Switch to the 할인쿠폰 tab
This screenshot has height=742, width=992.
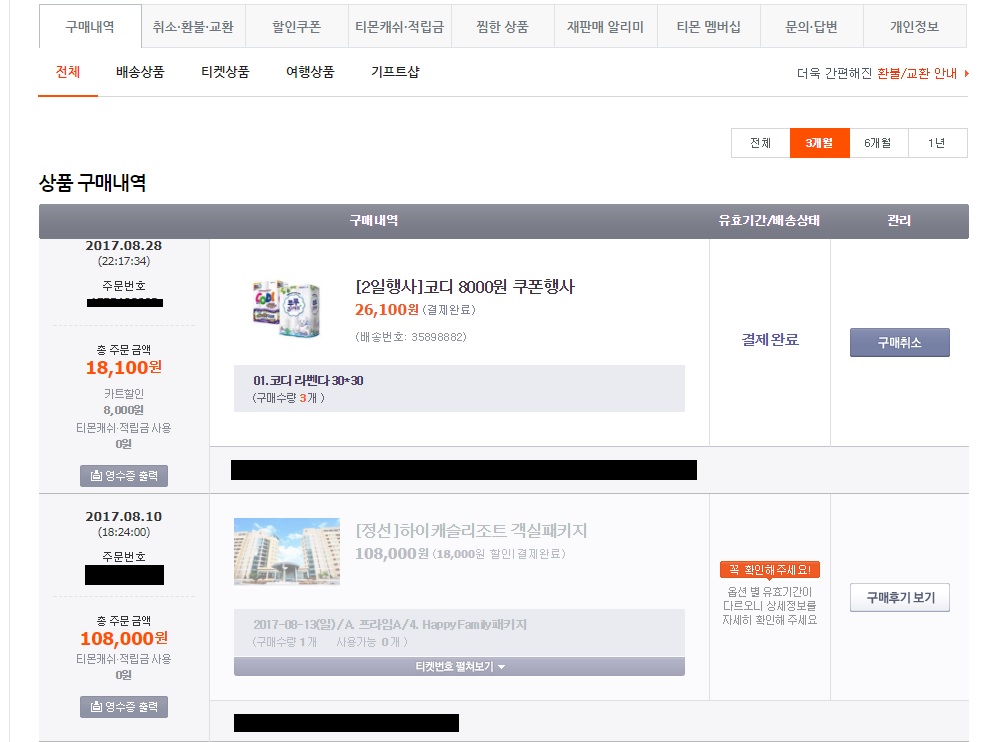pos(296,27)
